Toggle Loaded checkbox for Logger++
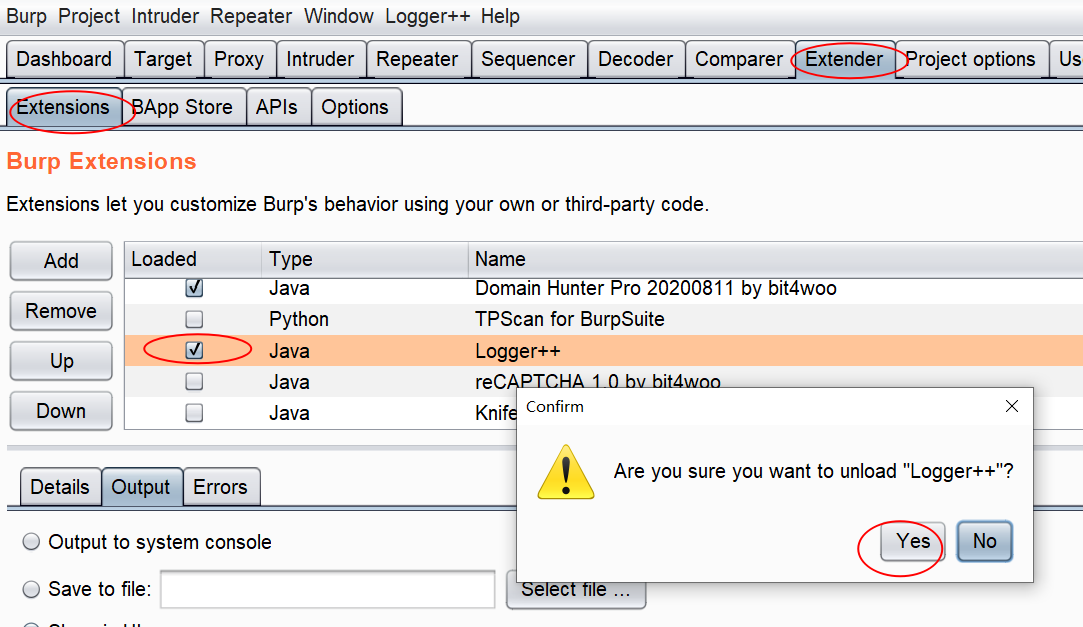Viewport: 1083px width, 627px height. 194,350
